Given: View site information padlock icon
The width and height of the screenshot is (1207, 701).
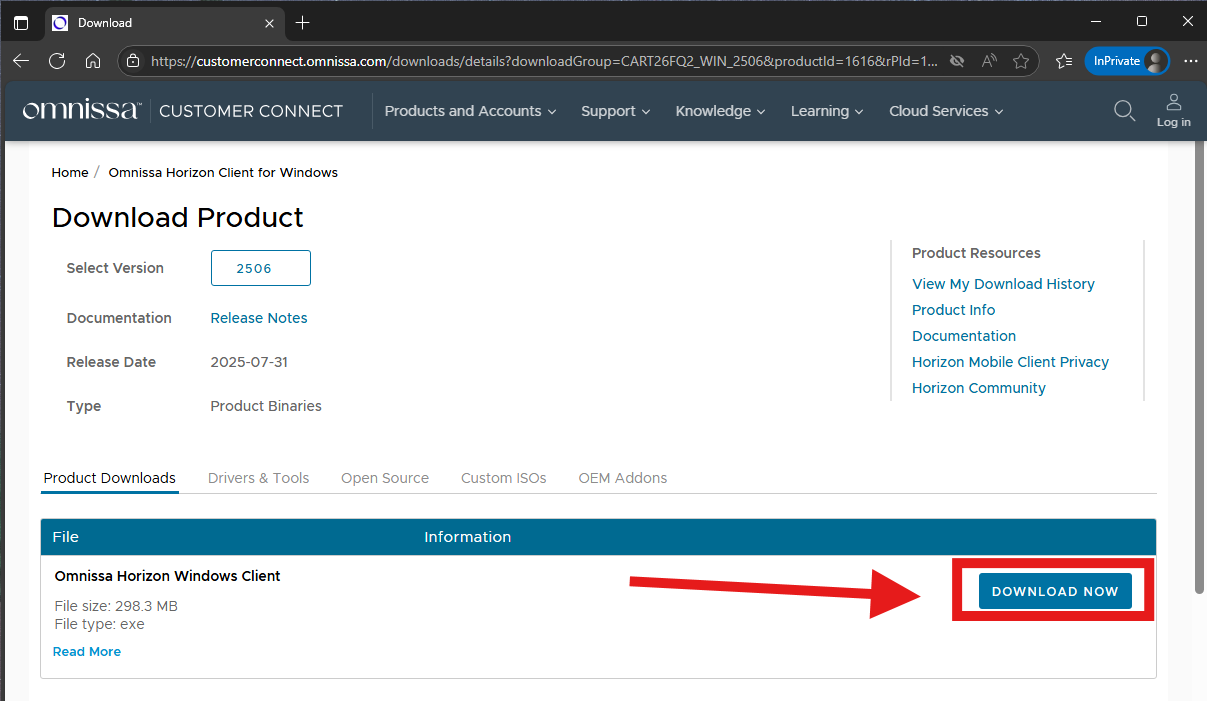Looking at the screenshot, I should click(x=133, y=61).
